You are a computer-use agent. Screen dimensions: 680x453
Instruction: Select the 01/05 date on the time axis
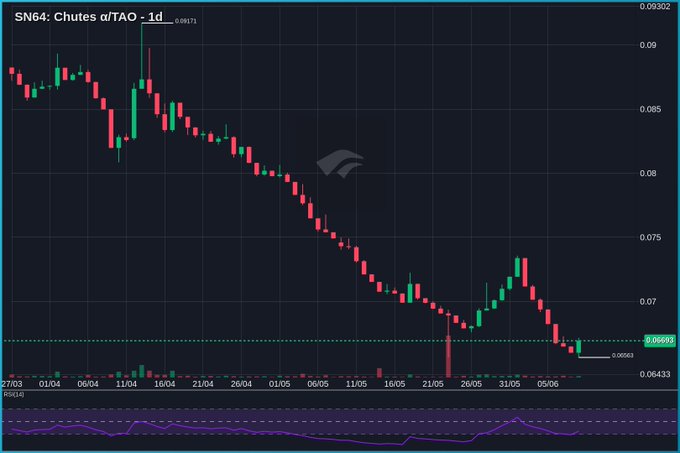coord(279,384)
